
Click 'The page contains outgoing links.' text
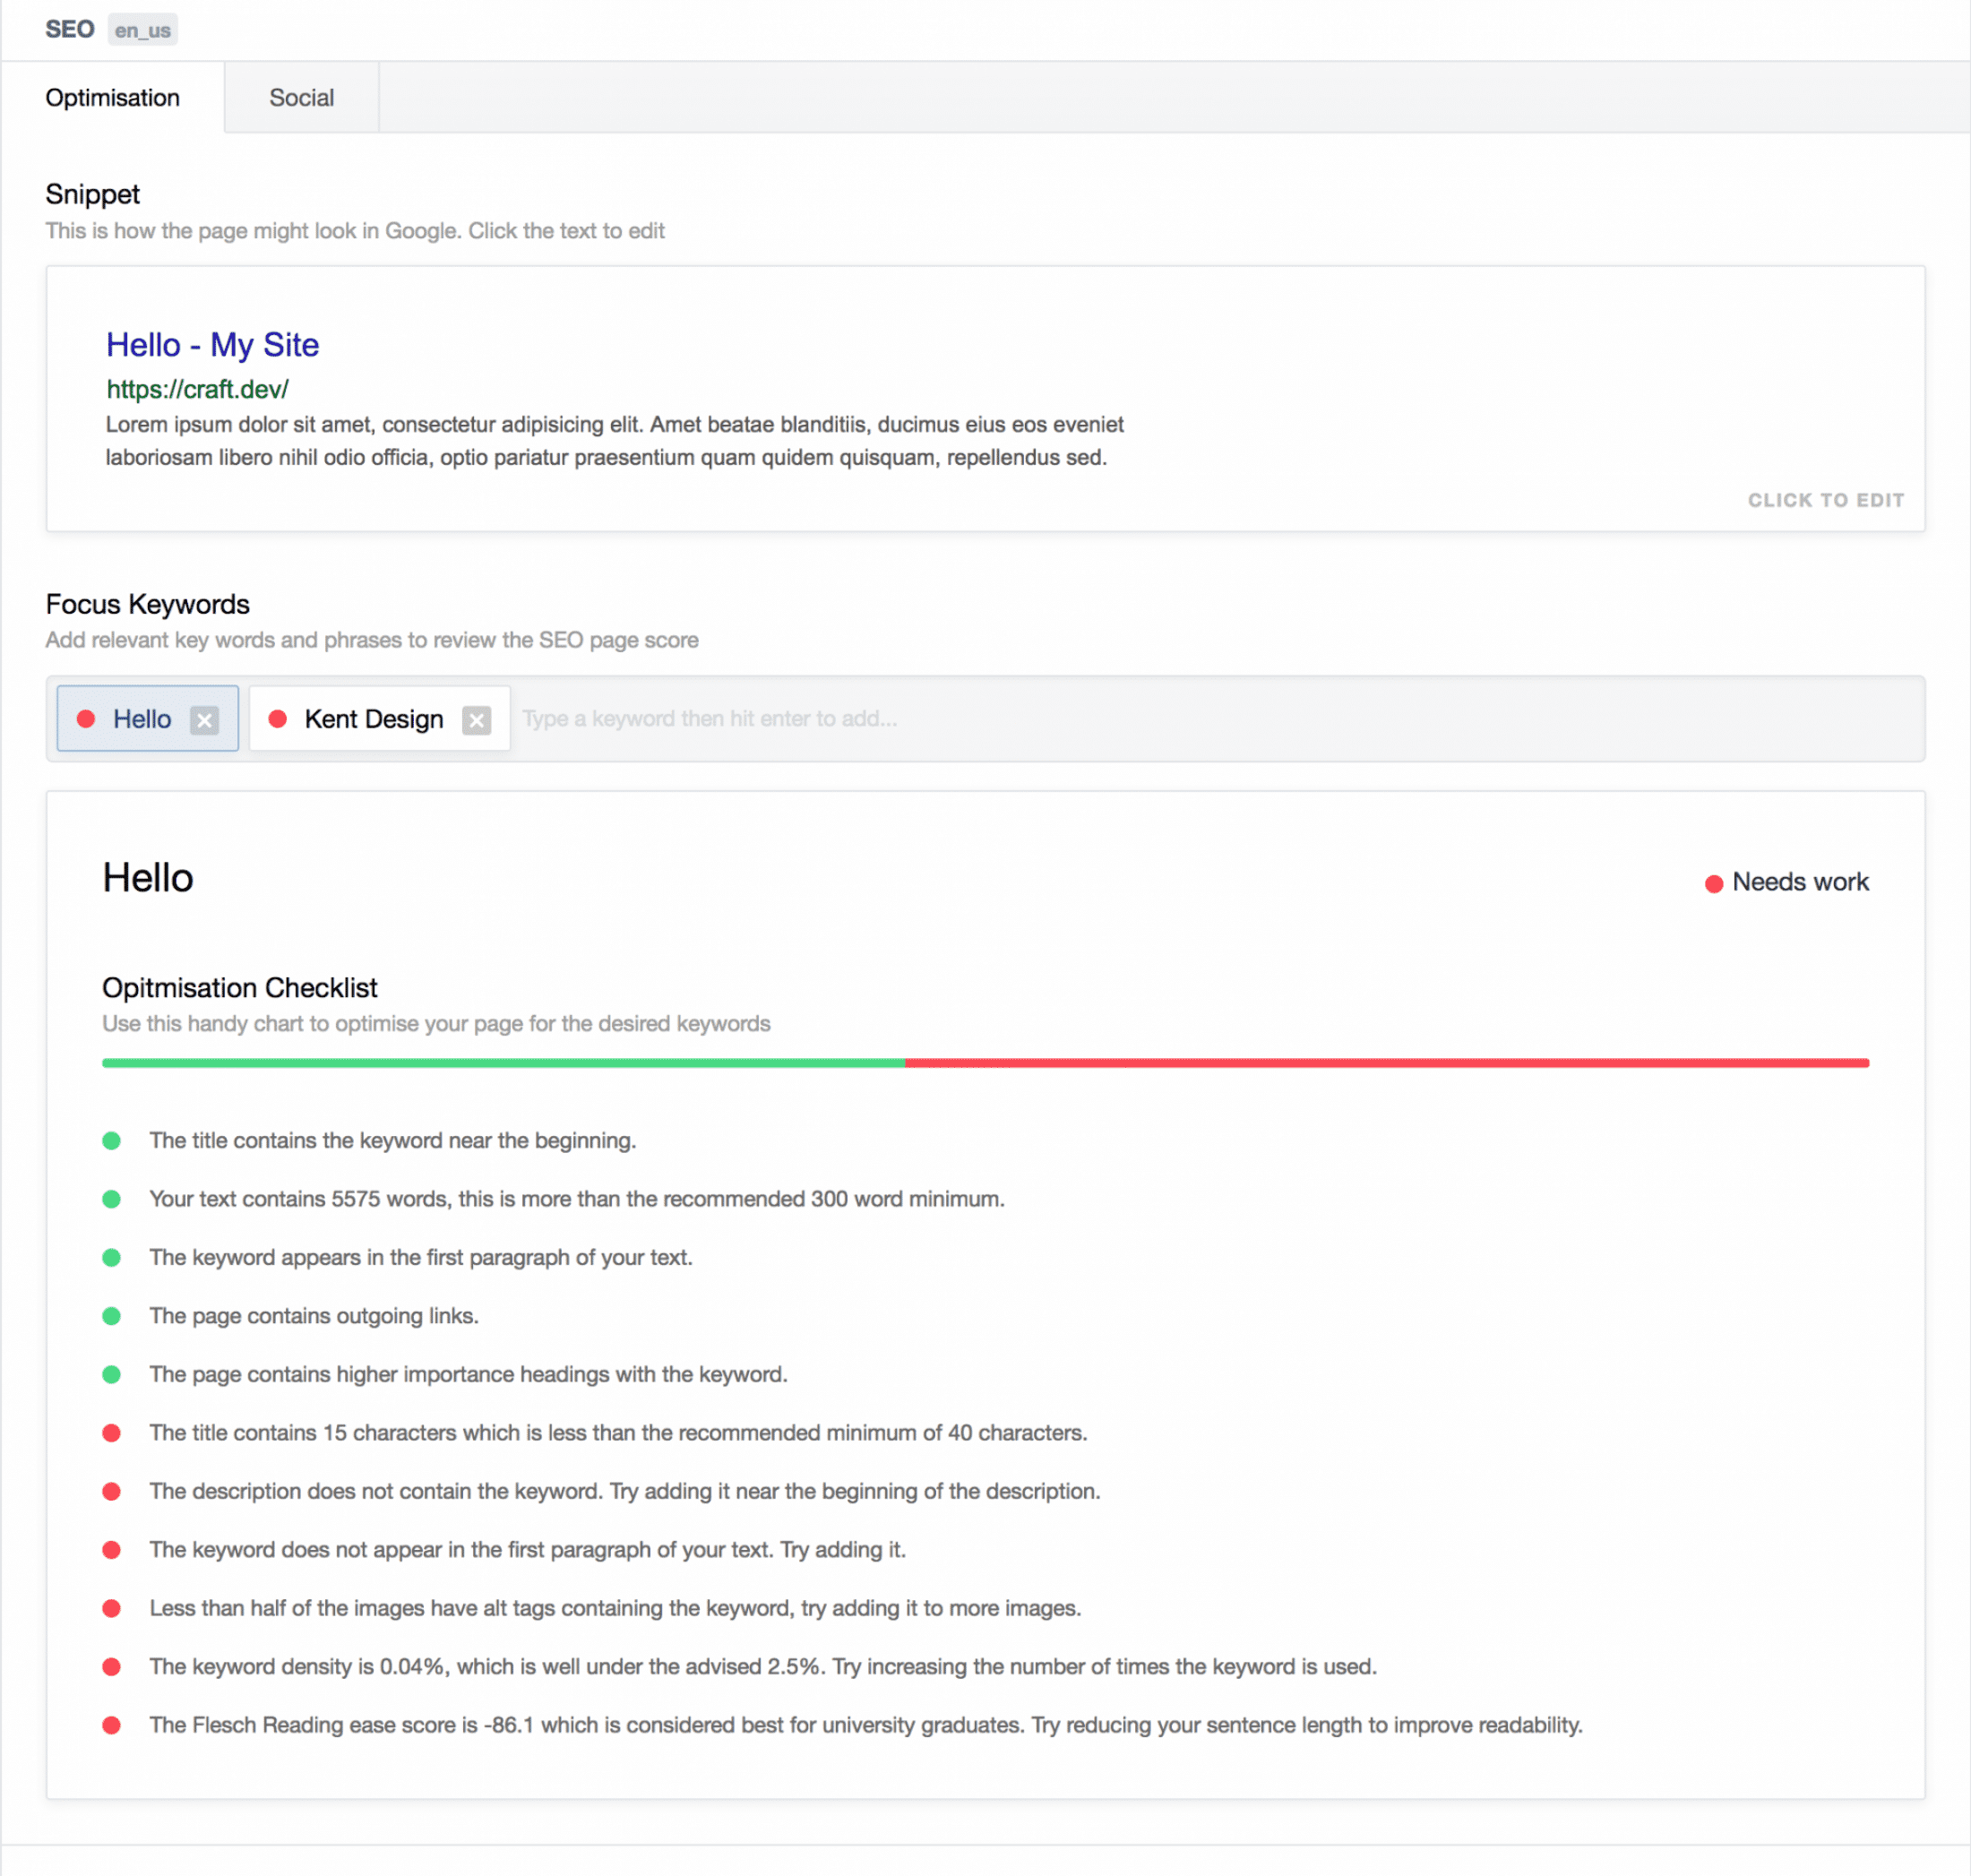tap(314, 1317)
